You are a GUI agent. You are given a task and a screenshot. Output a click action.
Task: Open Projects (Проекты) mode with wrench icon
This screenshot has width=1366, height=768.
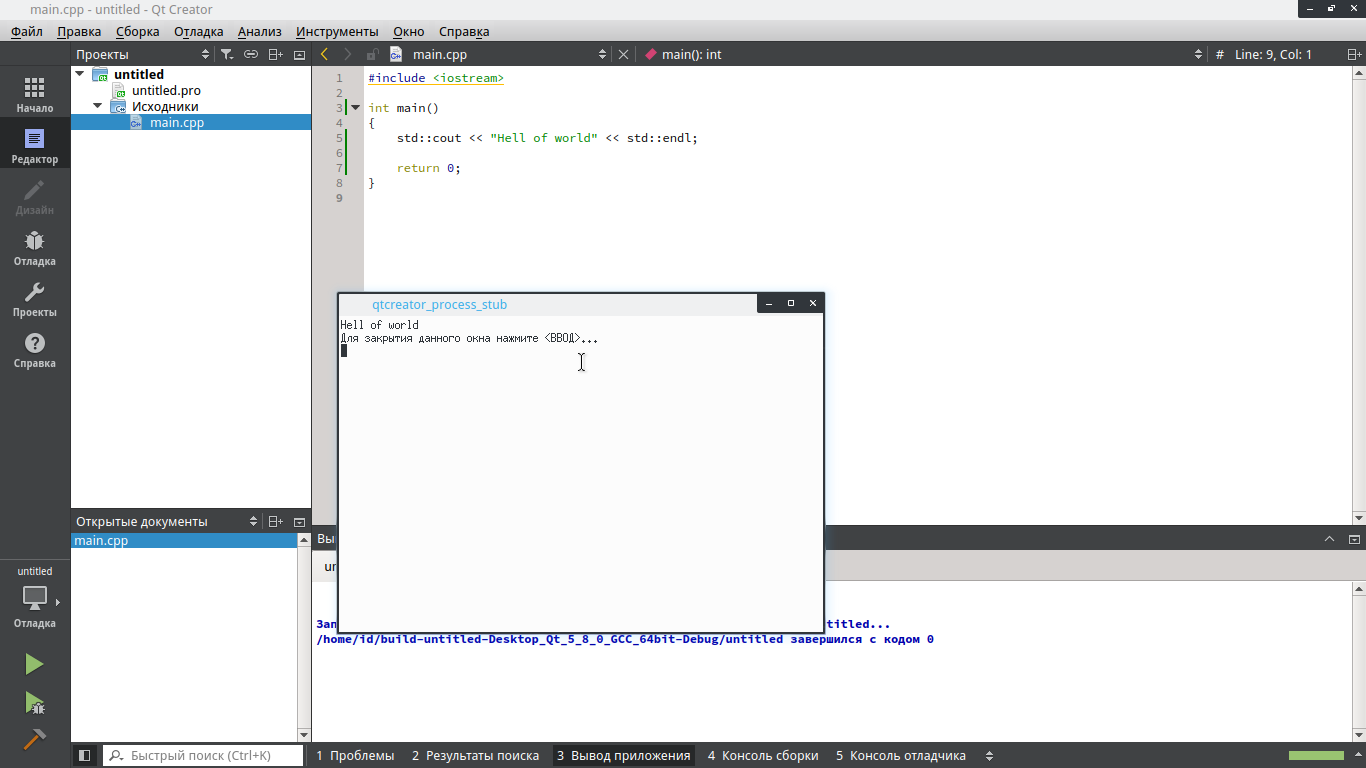pyautogui.click(x=34, y=298)
